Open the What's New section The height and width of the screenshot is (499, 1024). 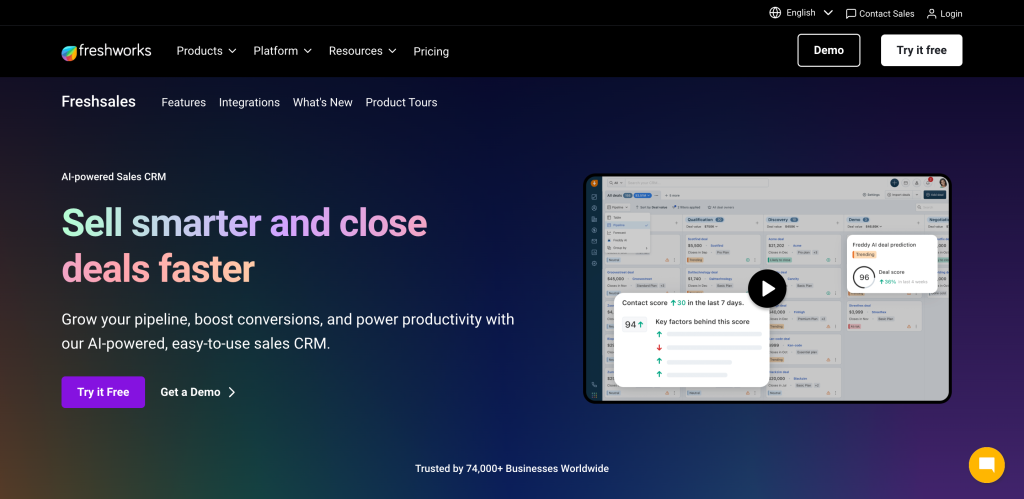[x=322, y=102]
